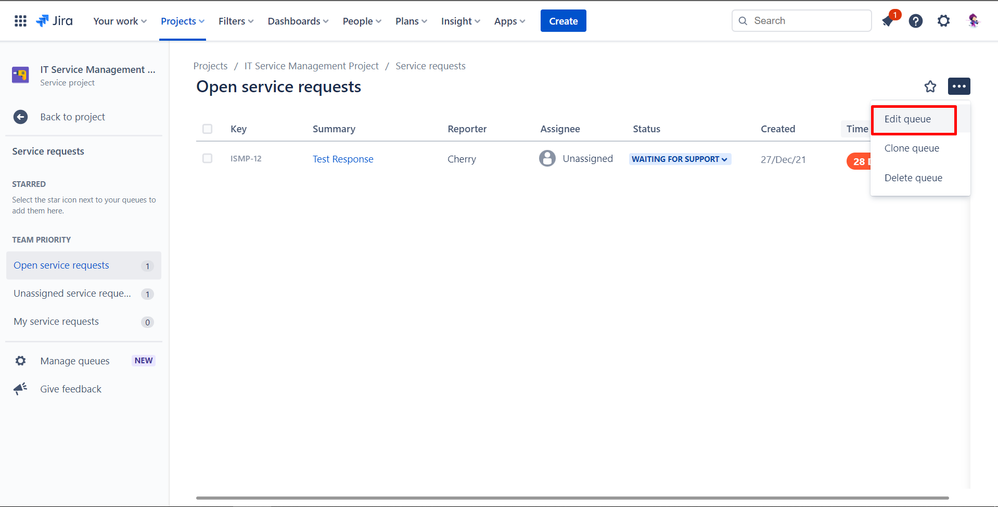Click the Back to project arrow icon
Viewport: 998px width, 507px height.
click(x=20, y=117)
